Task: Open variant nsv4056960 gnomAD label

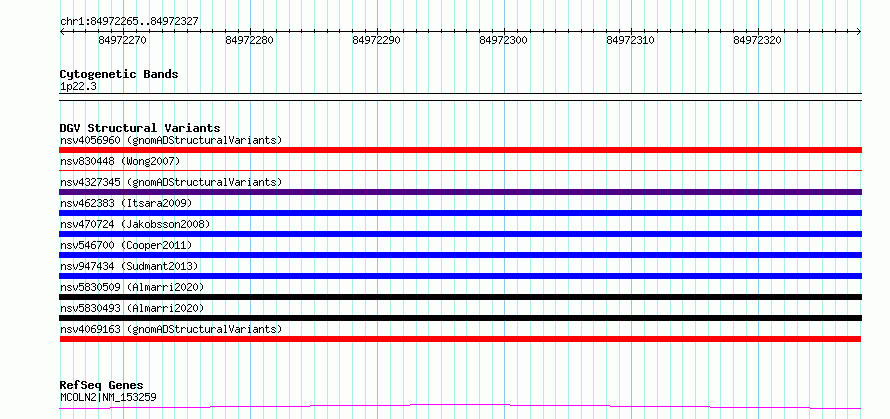Action: point(171,140)
